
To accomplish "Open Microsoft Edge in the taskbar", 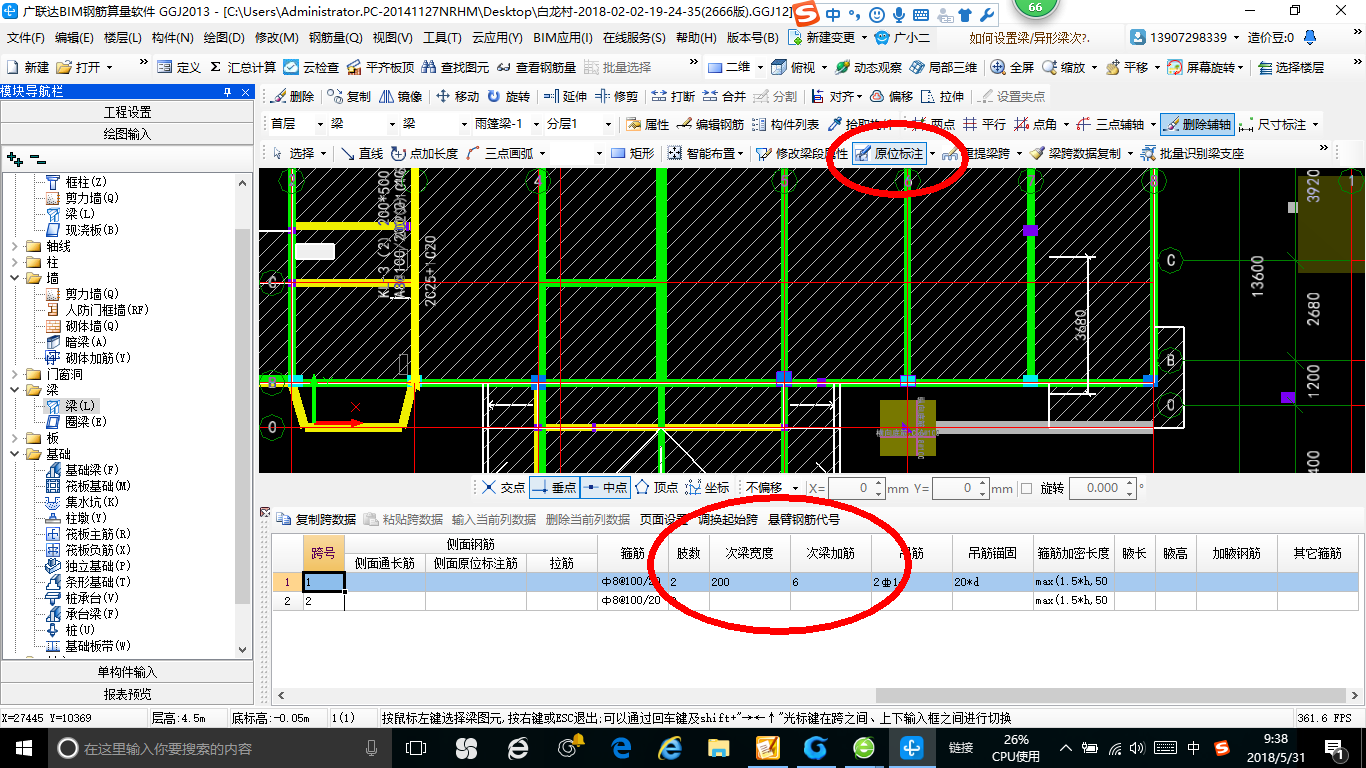I will pyautogui.click(x=622, y=748).
